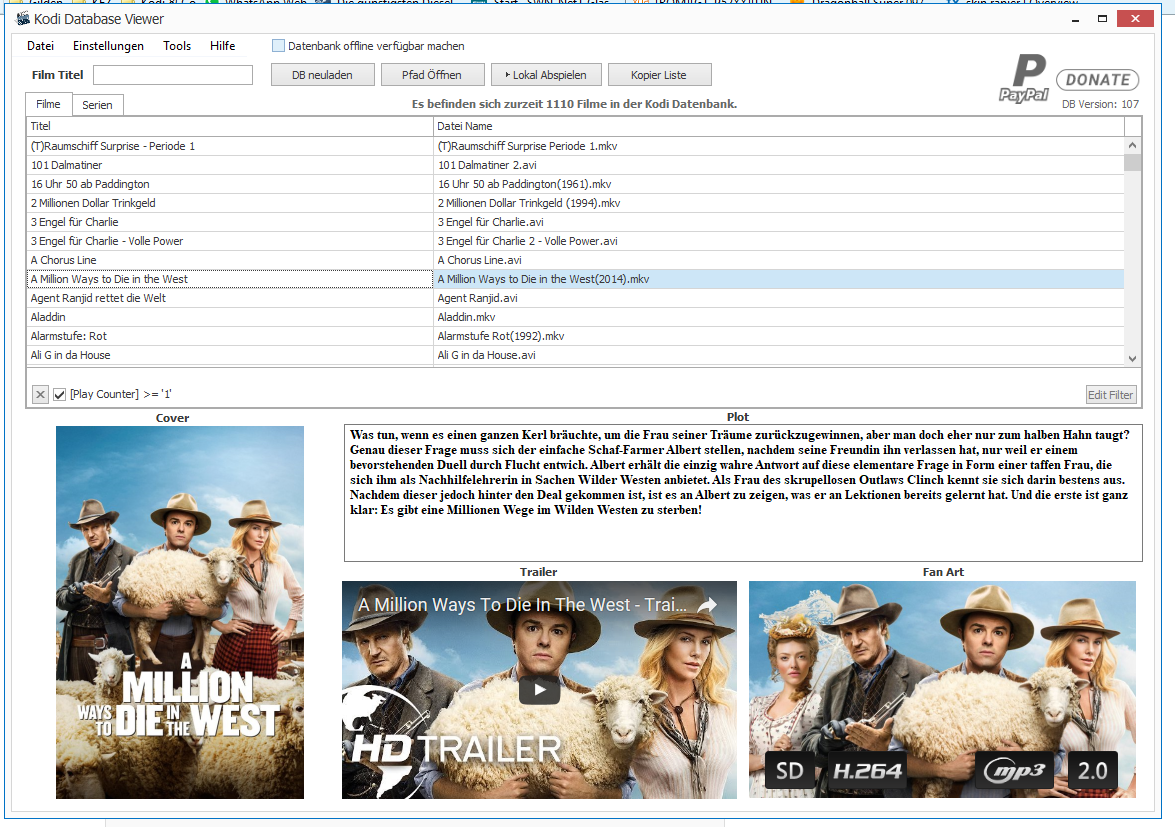Open the Einstellungen menu

click(108, 46)
